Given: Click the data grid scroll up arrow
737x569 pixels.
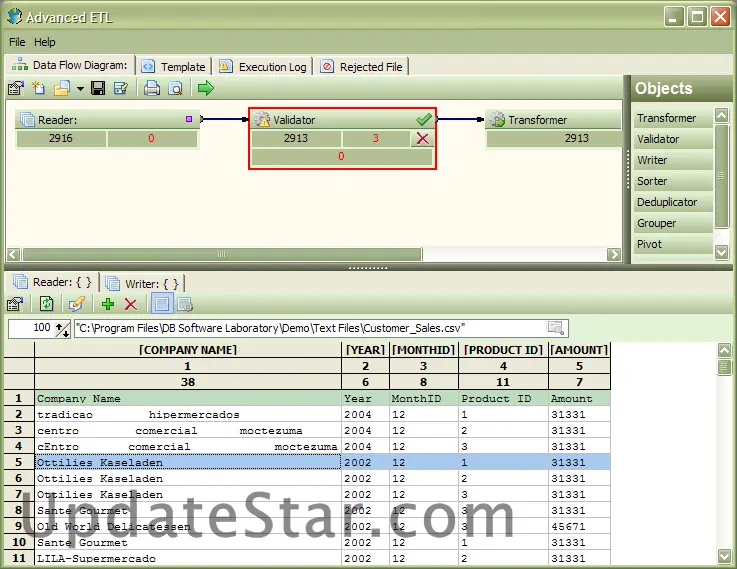Looking at the screenshot, I should 724,350.
